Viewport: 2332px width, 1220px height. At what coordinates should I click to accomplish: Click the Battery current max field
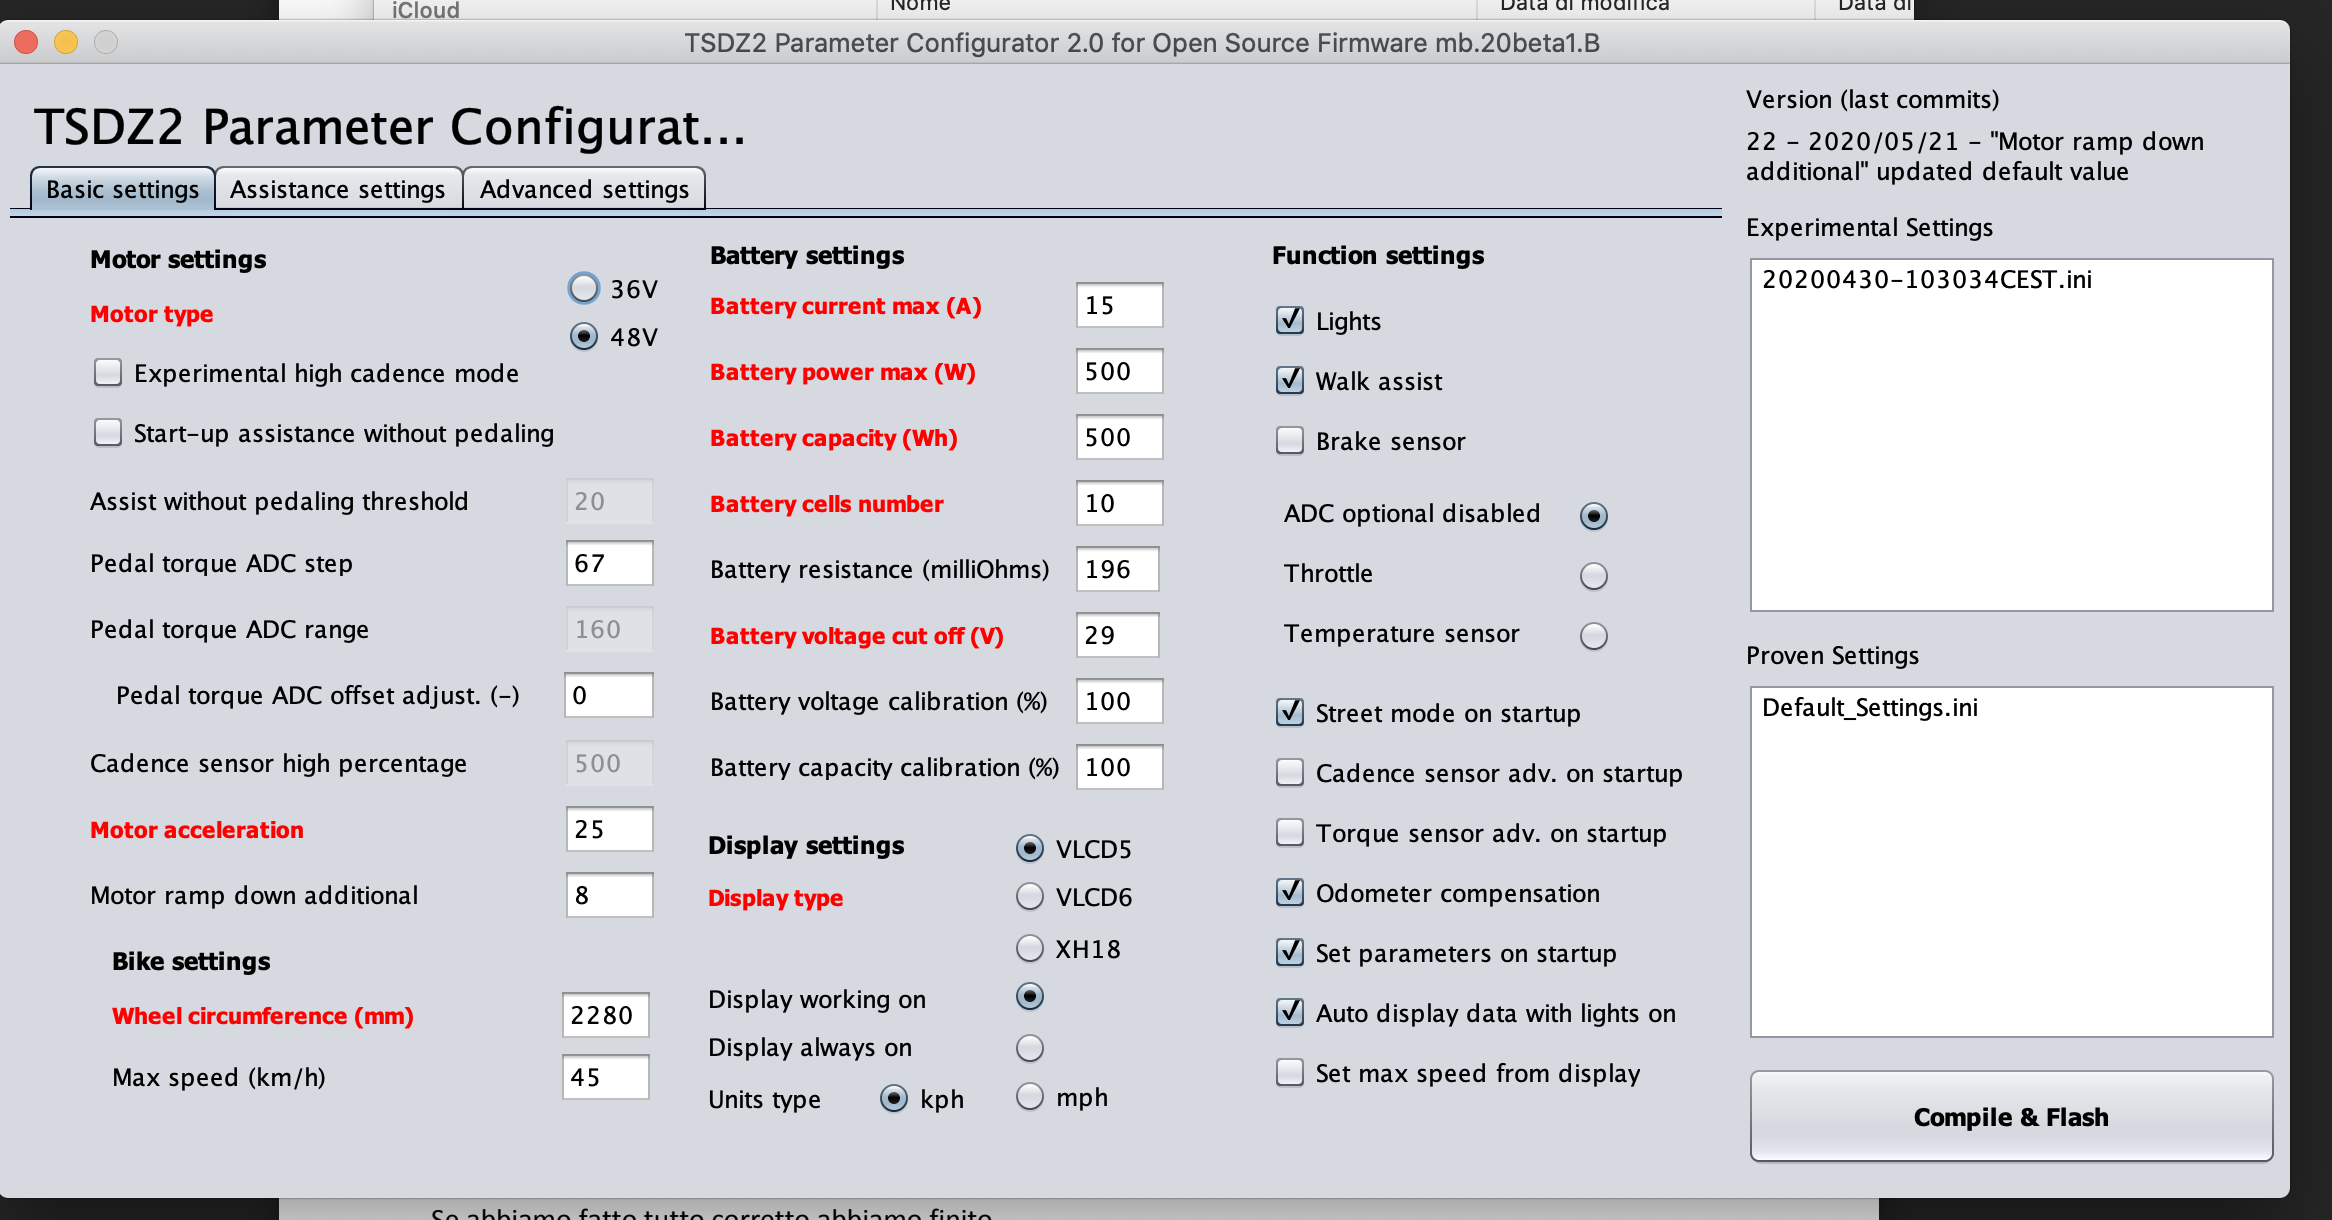point(1119,305)
